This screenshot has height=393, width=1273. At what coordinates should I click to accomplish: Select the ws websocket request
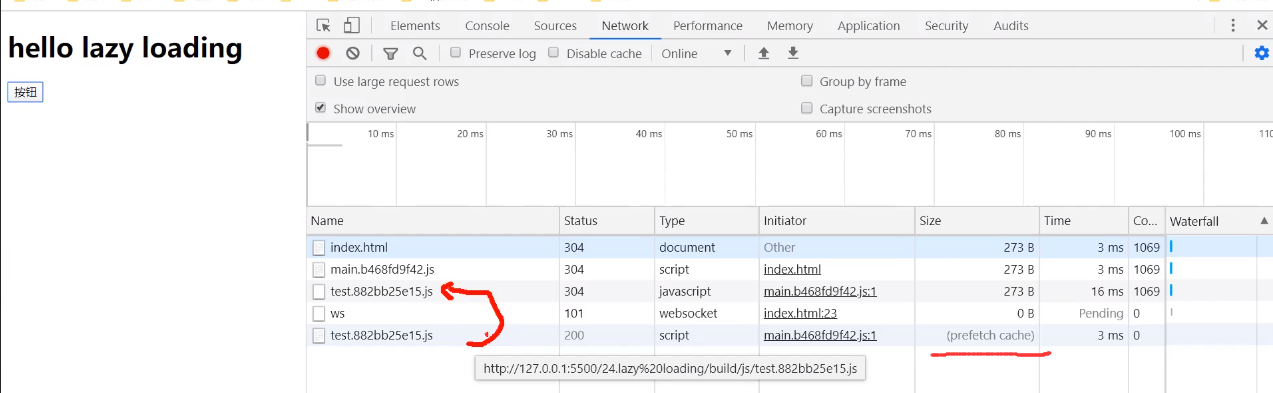click(790, 313)
